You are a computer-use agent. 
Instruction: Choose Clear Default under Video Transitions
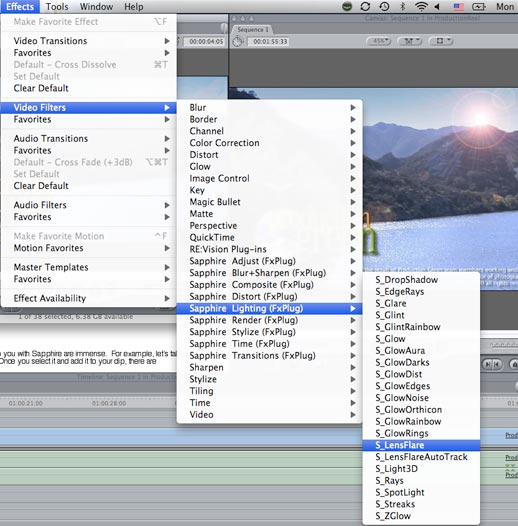click(x=89, y=88)
